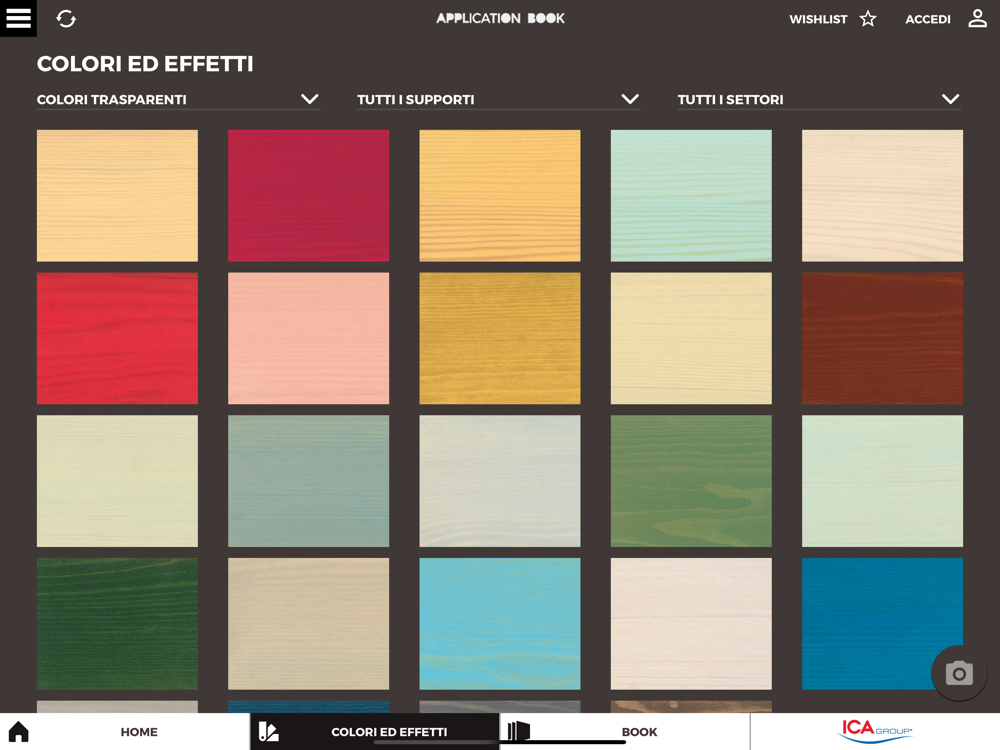Select the medium green wood swatch
This screenshot has width=1000, height=750.
pyautogui.click(x=691, y=482)
